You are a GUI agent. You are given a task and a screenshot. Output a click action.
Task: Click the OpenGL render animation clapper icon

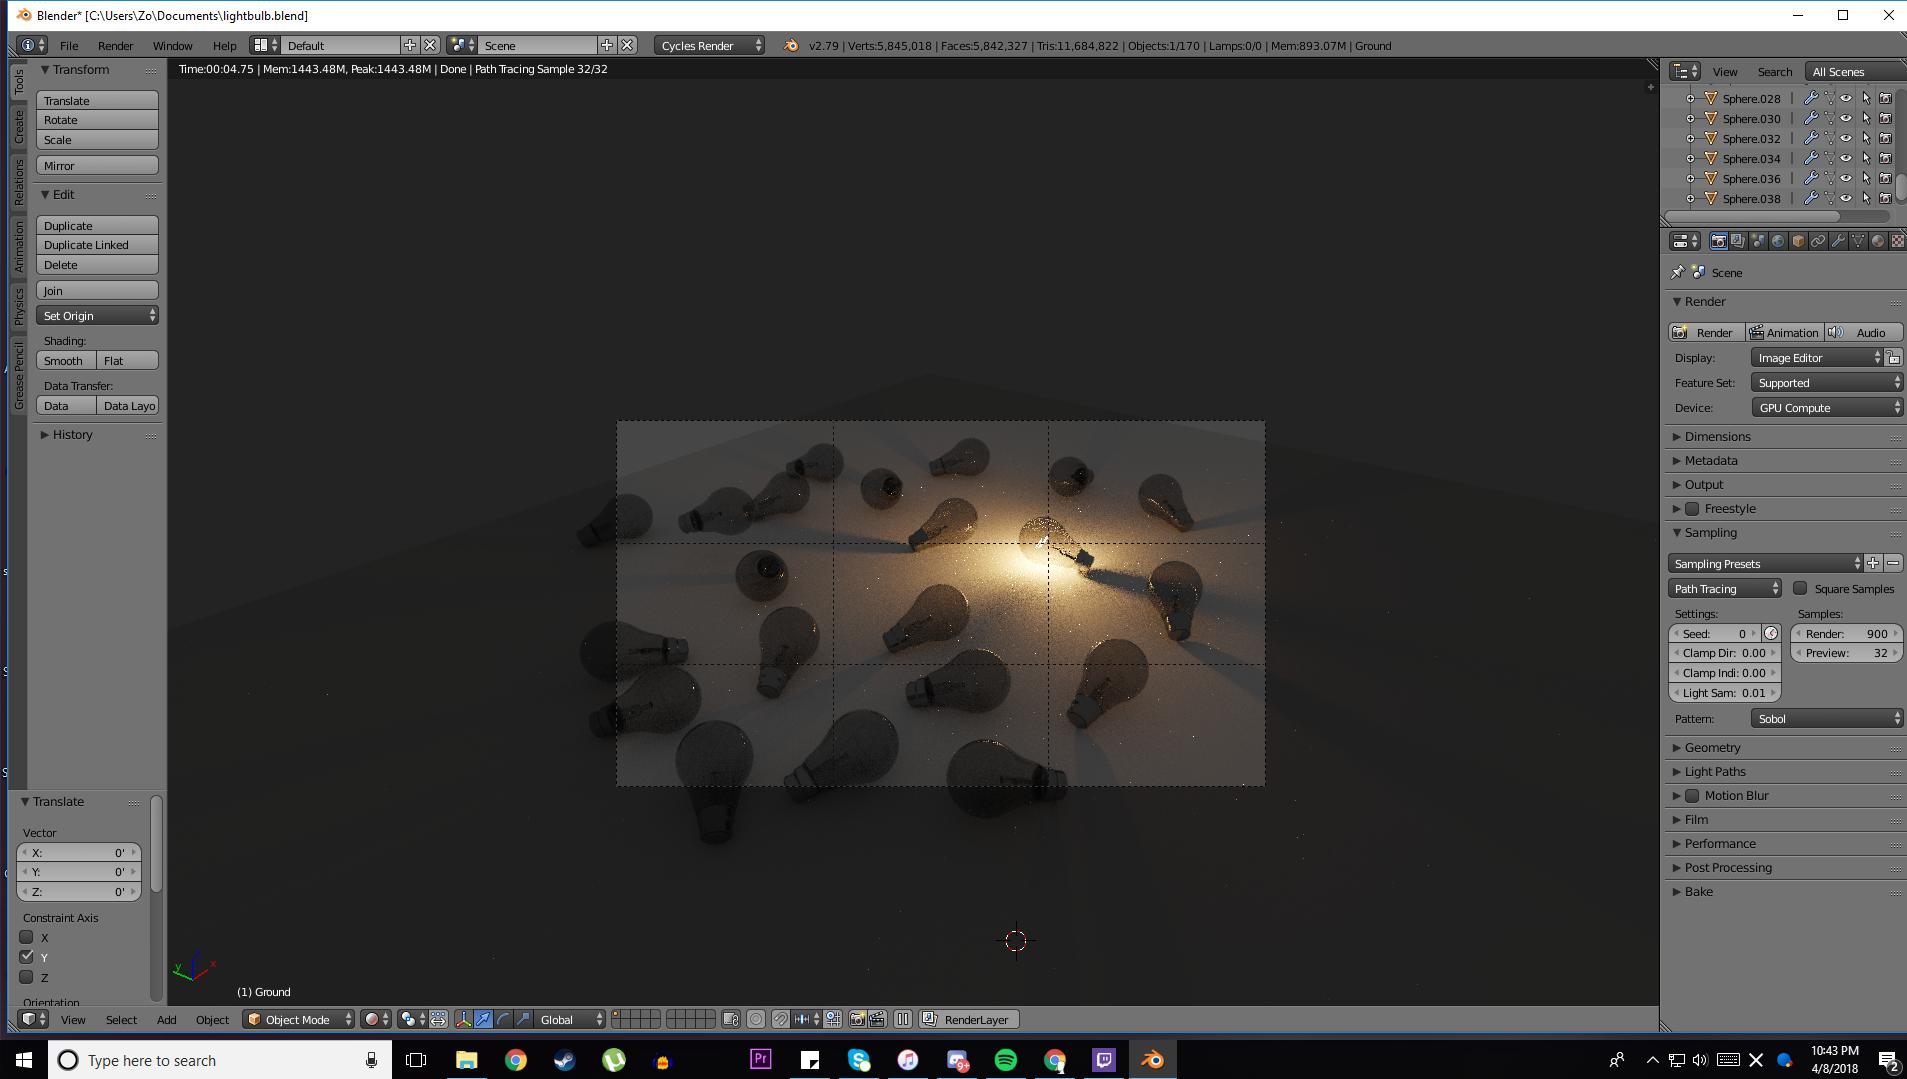[878, 1019]
